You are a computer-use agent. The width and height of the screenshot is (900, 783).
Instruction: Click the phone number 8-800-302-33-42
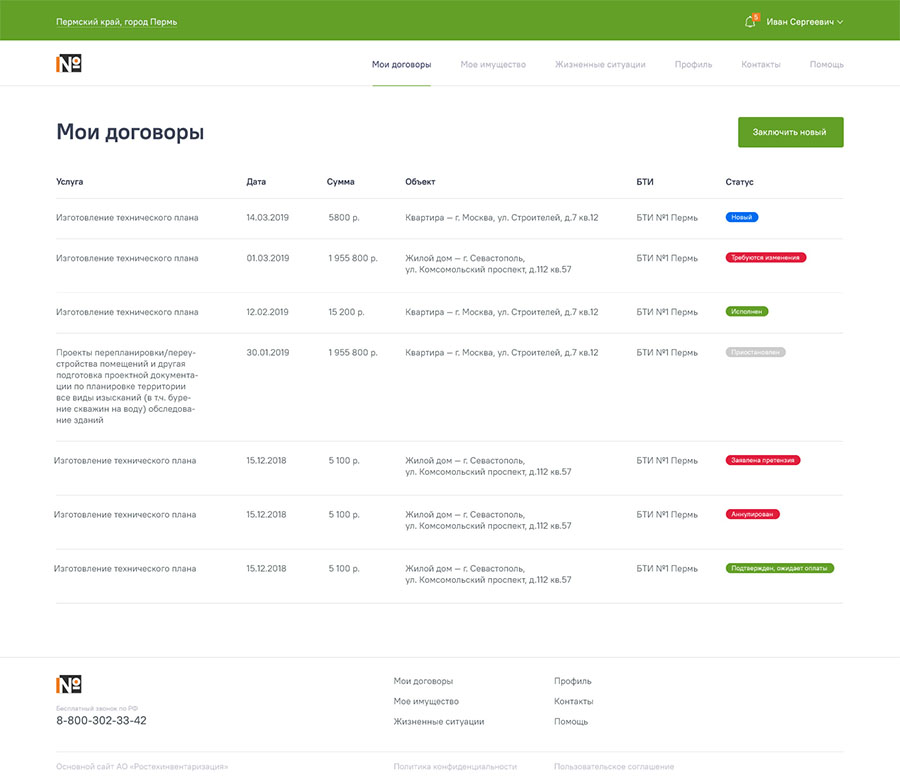pos(101,721)
